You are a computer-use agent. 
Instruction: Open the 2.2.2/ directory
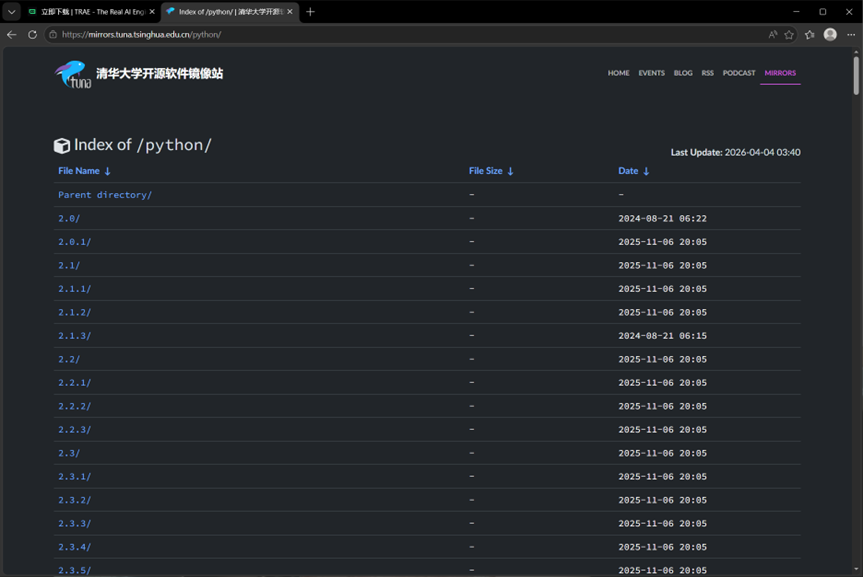coord(75,406)
